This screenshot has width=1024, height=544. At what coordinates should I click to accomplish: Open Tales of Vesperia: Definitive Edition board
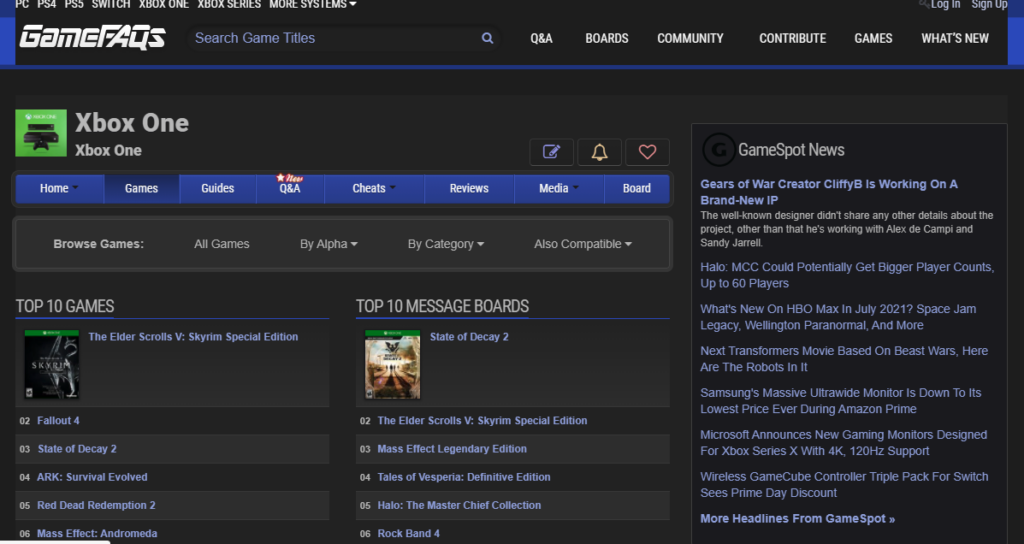pos(464,477)
